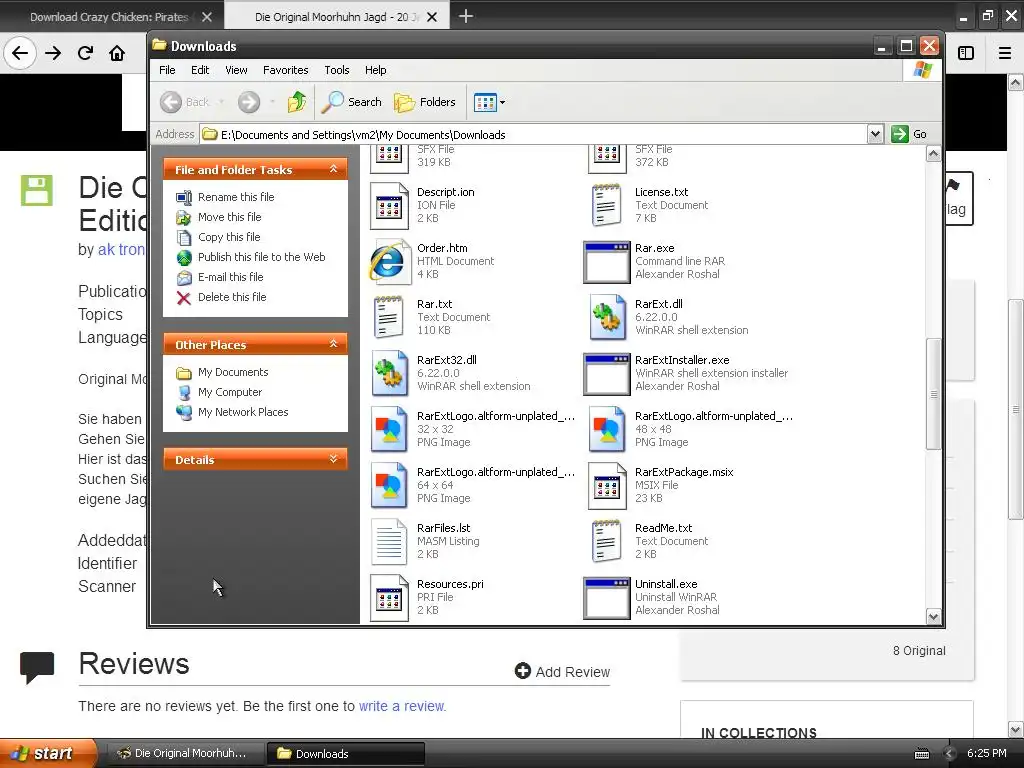The image size is (1024, 768).
Task: Click the Go button next to address
Action: pos(909,134)
